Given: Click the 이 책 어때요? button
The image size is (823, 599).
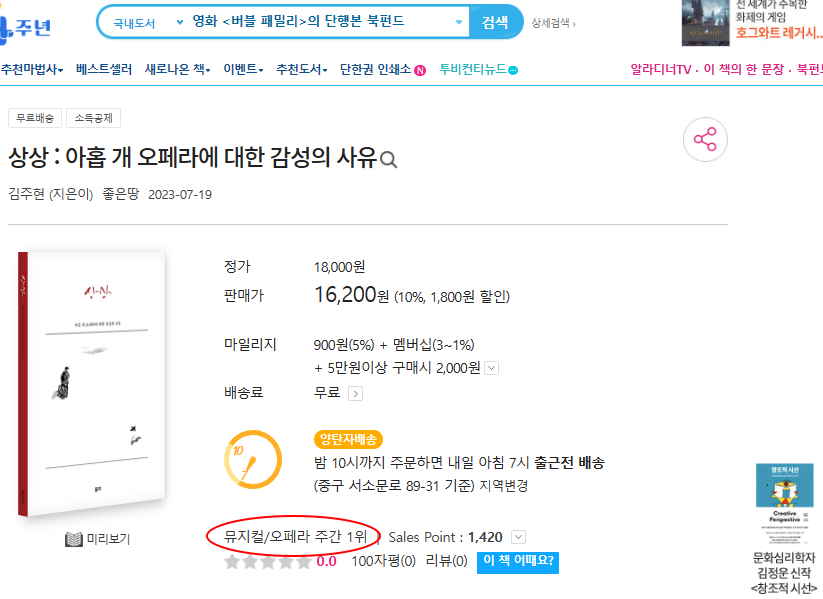Looking at the screenshot, I should coord(518,561).
